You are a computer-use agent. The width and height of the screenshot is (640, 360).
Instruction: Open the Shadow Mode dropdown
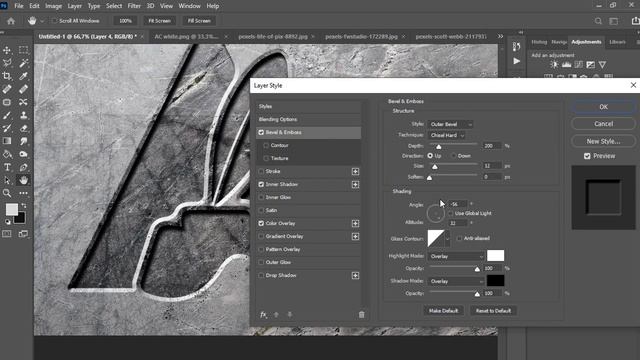456,281
